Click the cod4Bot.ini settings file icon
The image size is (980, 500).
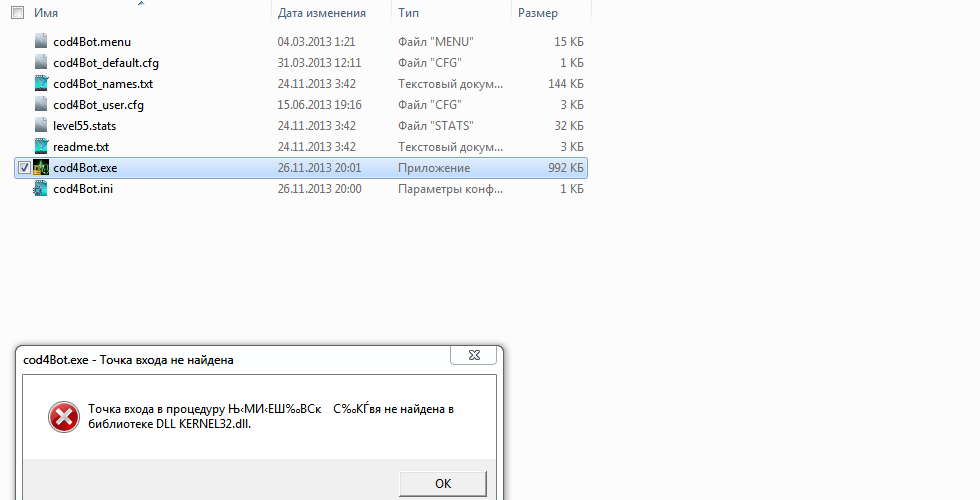point(41,189)
